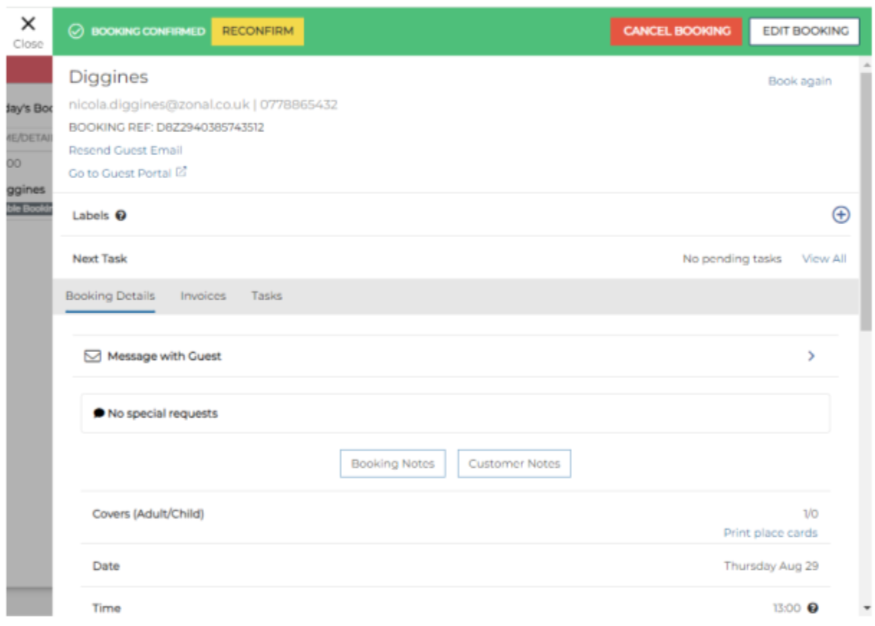Click the X close icon
Image resolution: width=875 pixels, height=626 pixels.
point(28,24)
